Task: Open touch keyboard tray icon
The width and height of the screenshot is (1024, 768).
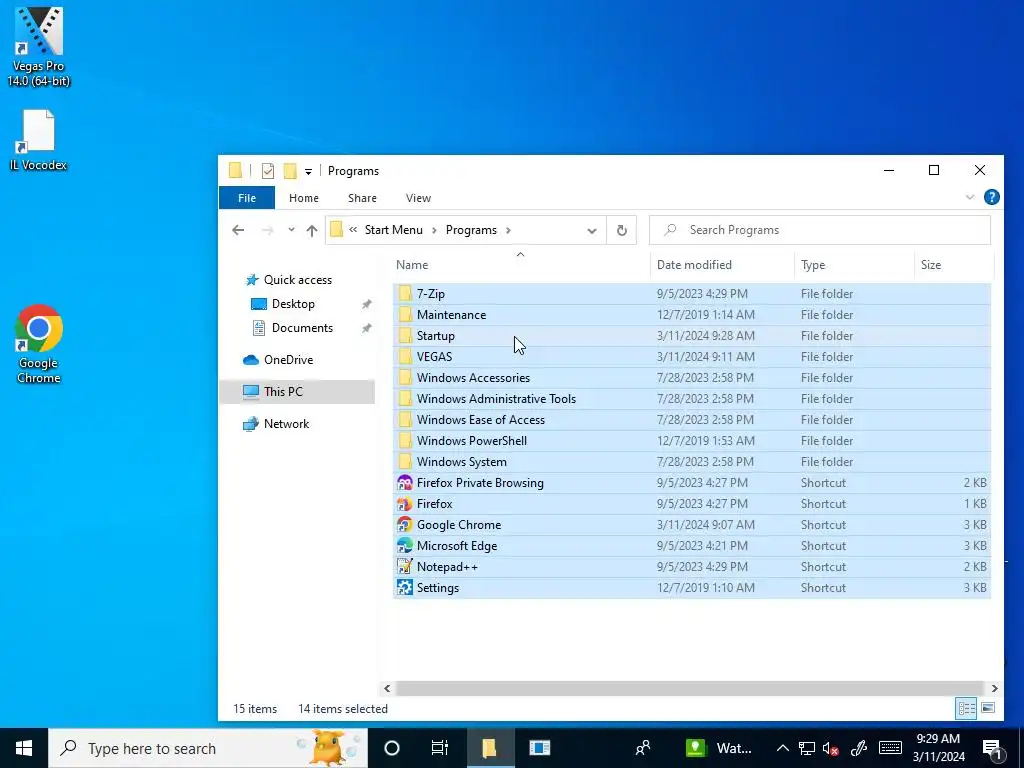Action: [x=890, y=748]
